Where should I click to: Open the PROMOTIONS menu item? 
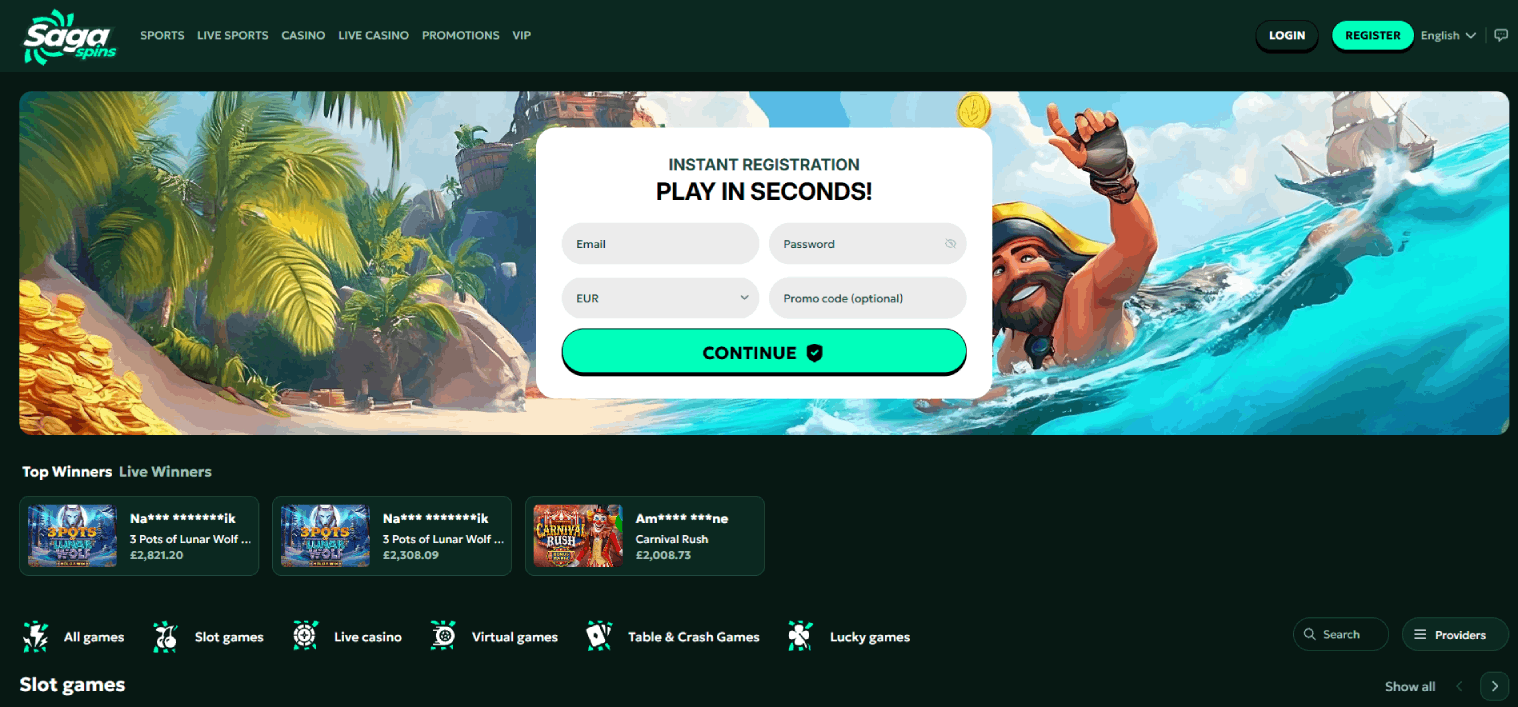click(460, 35)
